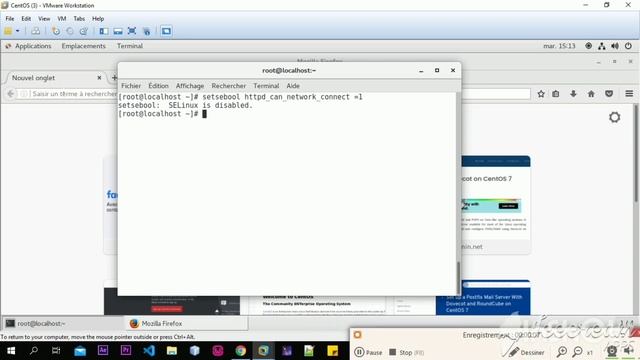Click the Dessiner drawing tool
Screen dimensions: 640x360
[528, 352]
